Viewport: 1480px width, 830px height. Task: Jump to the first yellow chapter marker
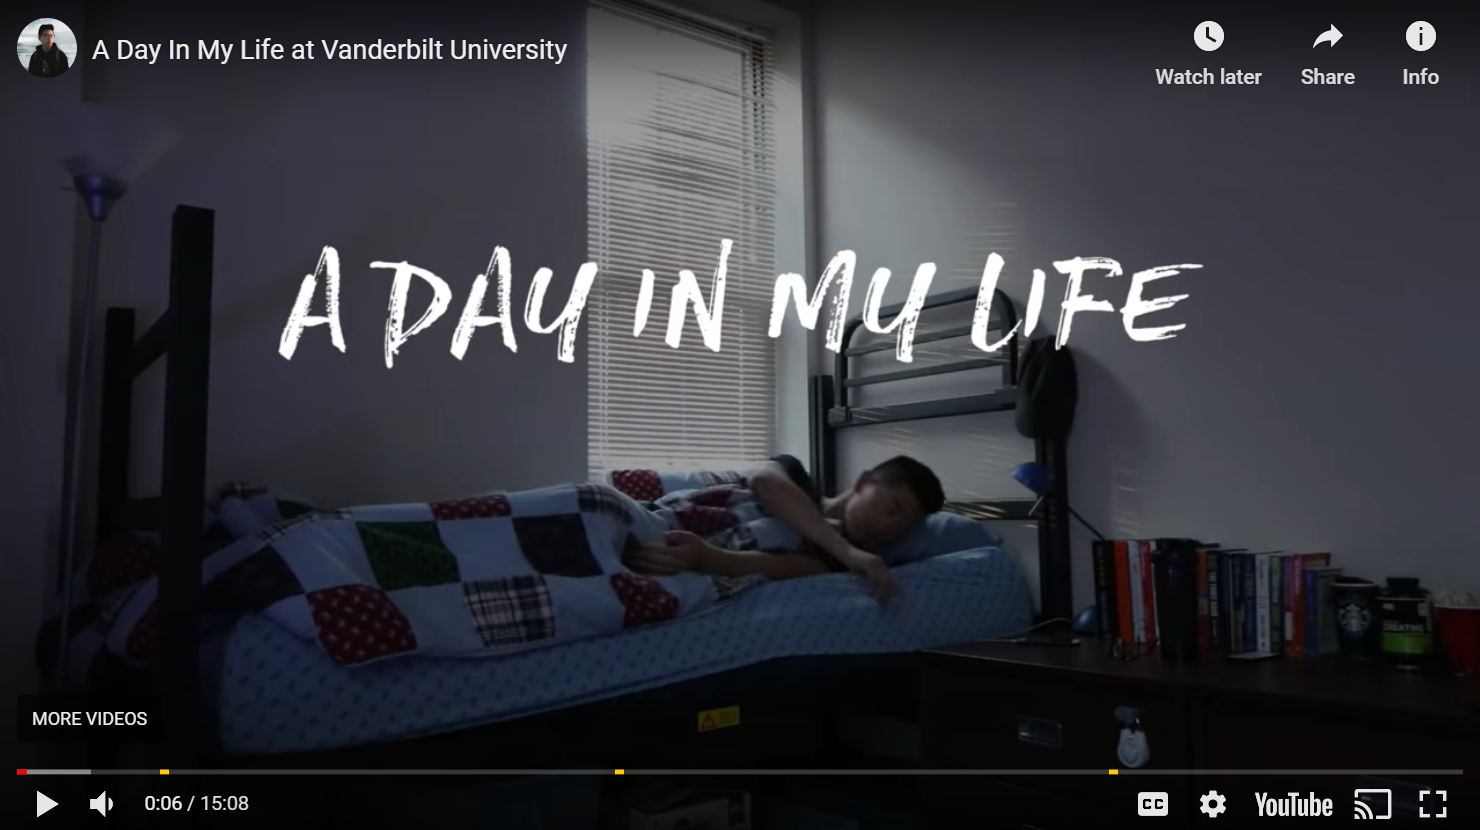(164, 772)
